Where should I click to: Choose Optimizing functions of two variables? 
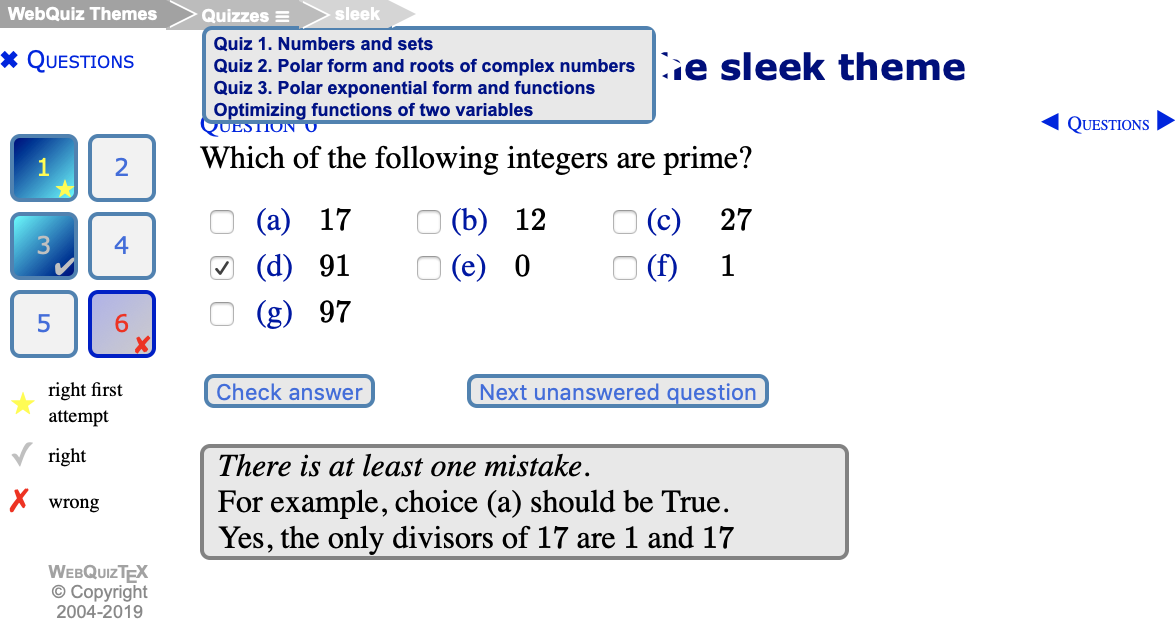tap(373, 110)
